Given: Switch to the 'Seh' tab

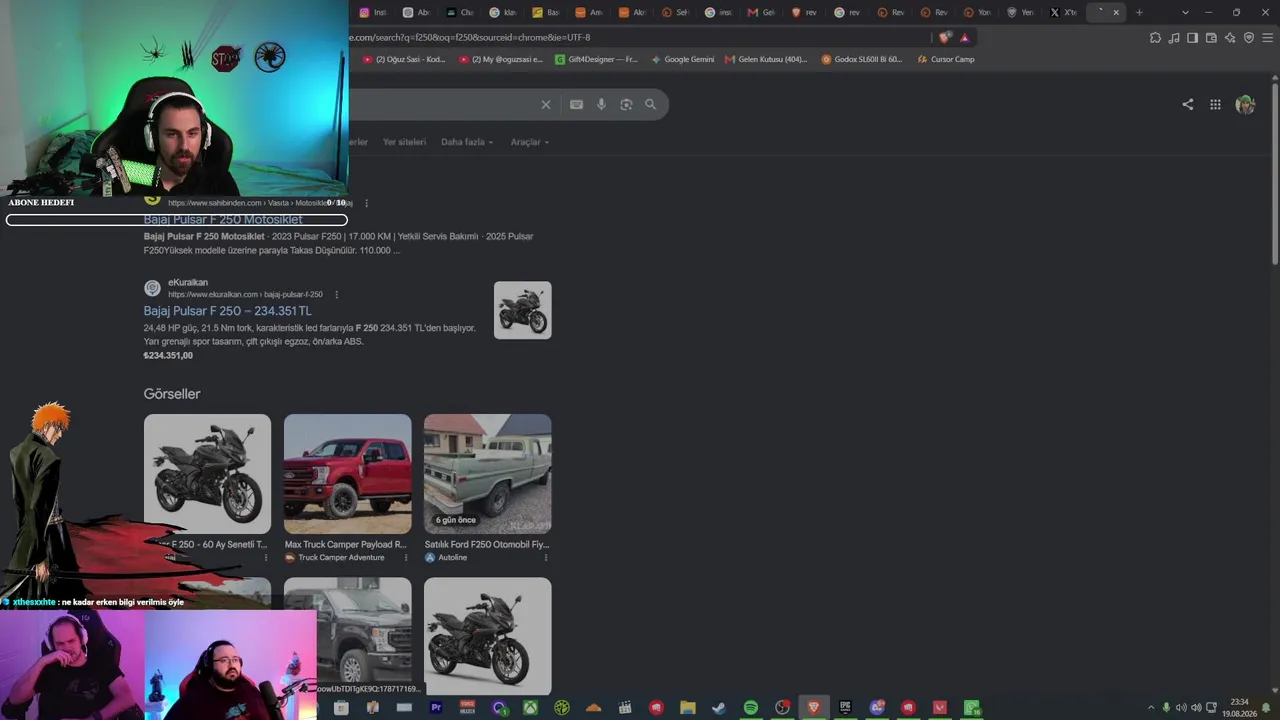Looking at the screenshot, I should click(x=675, y=12).
